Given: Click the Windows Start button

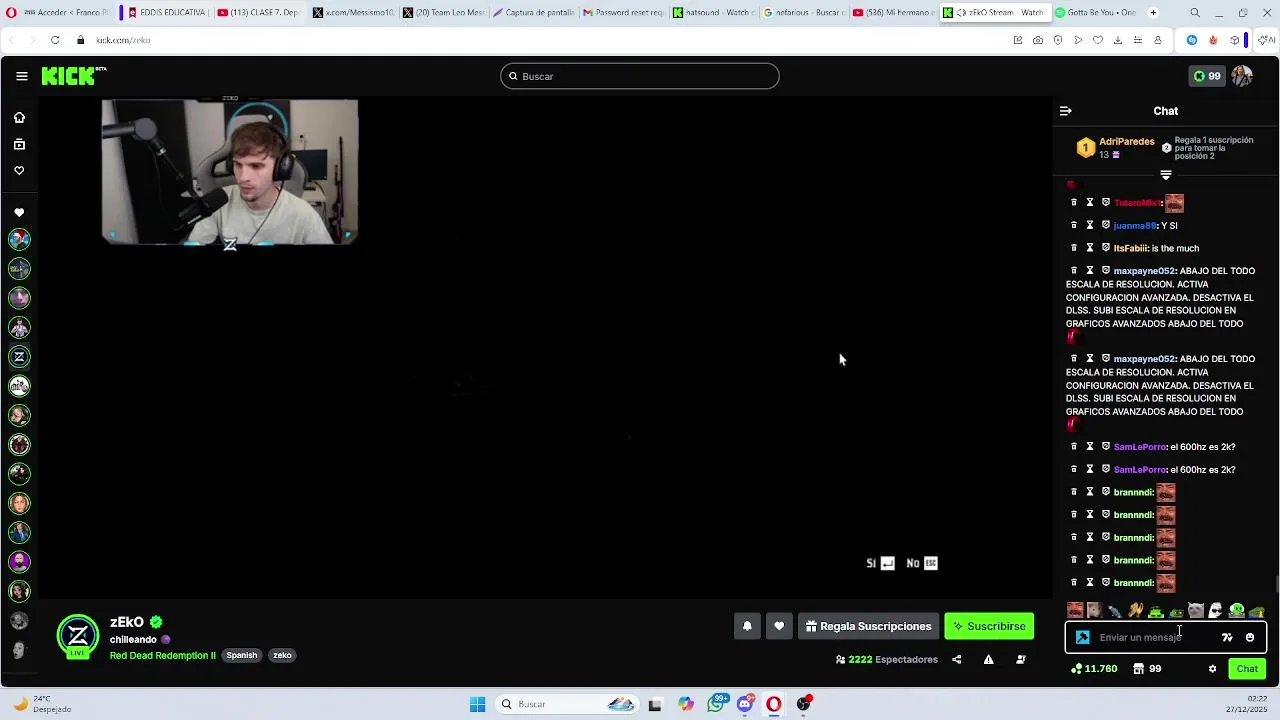Looking at the screenshot, I should (x=477, y=704).
